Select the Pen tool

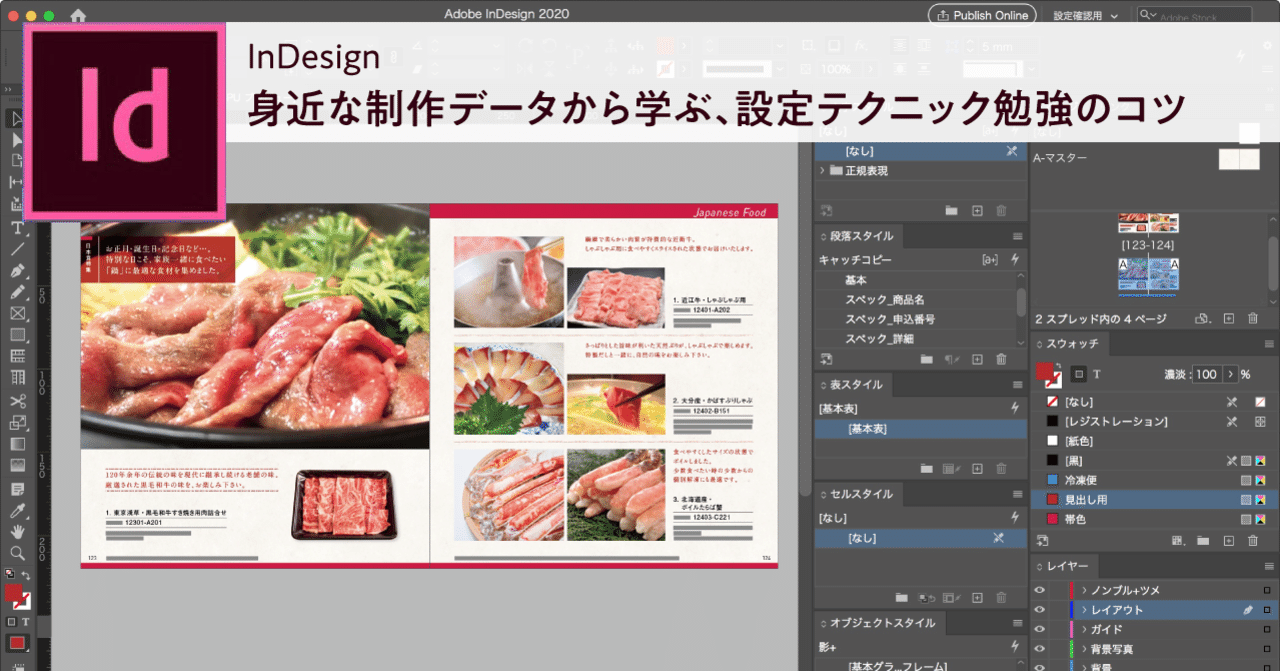[x=17, y=271]
